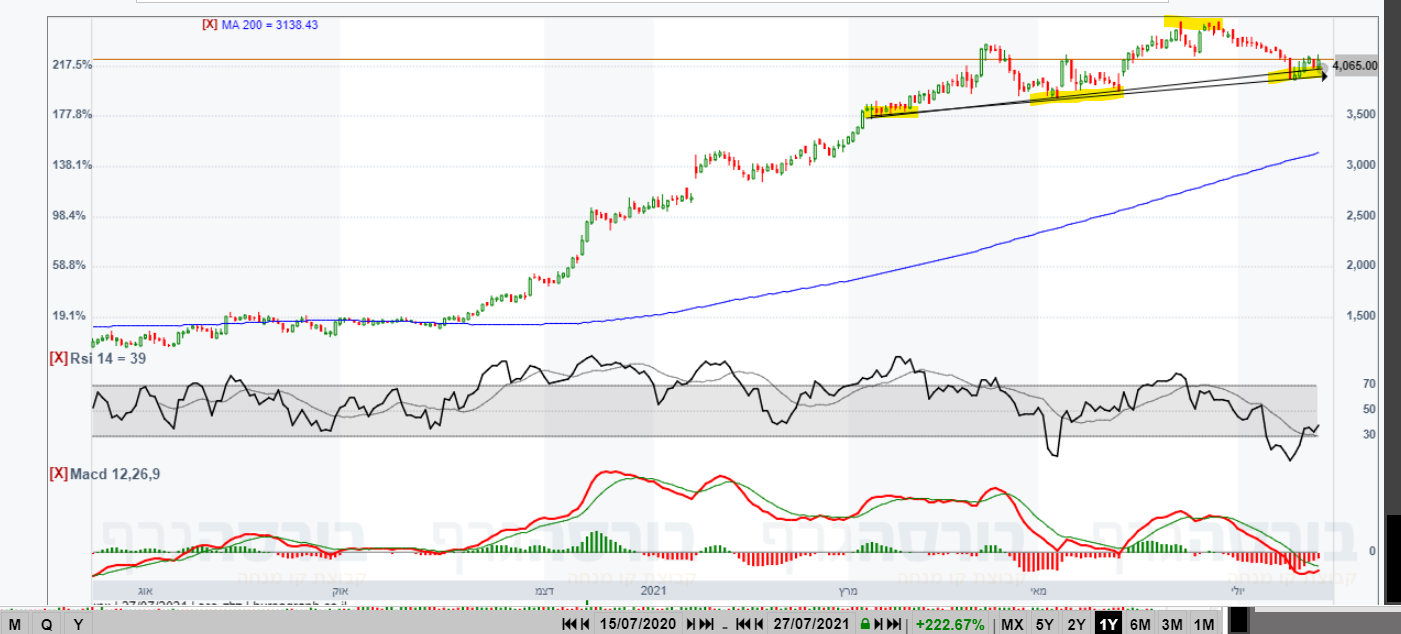Jump end date to latest with skip-forward icon
The width and height of the screenshot is (1401, 634).
click(x=894, y=624)
